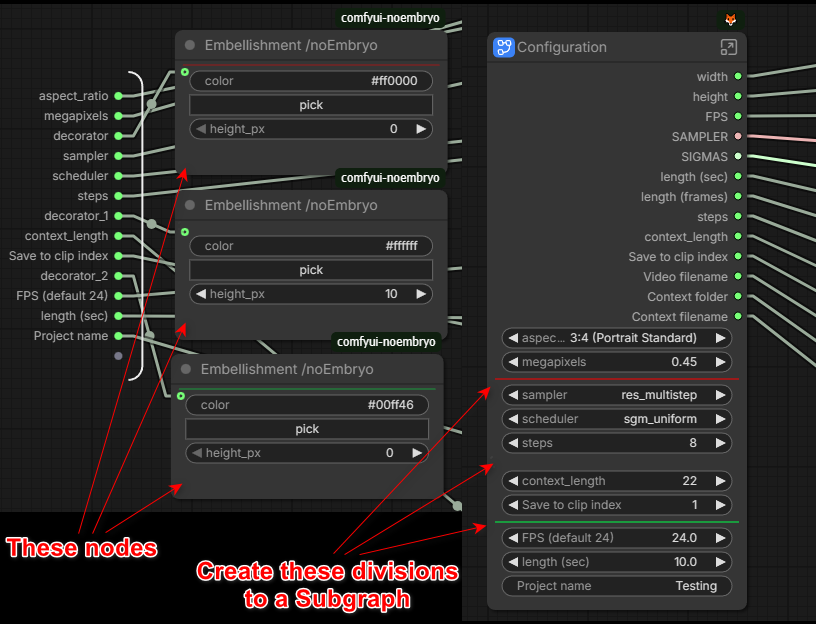Click the enter-subgraph icon in Configuration header
Screen dimensions: 816x624
(x=729, y=47)
